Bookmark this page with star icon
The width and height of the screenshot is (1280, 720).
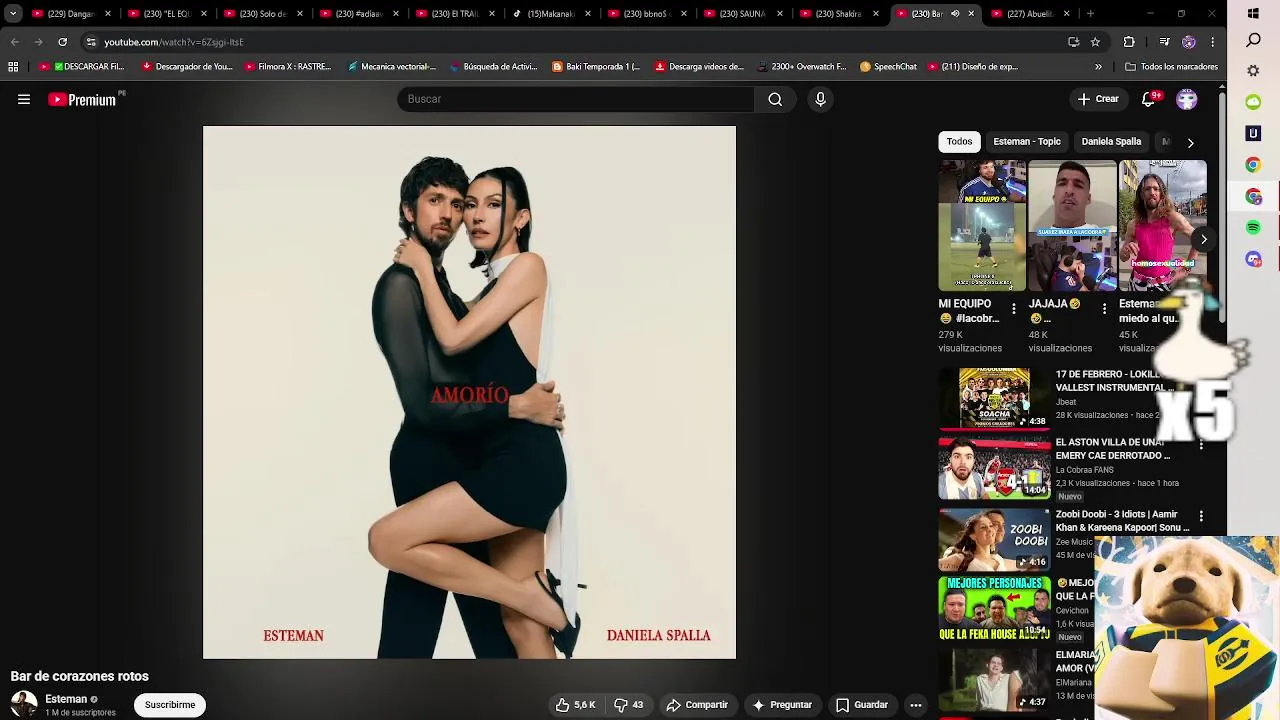[x=1095, y=42]
